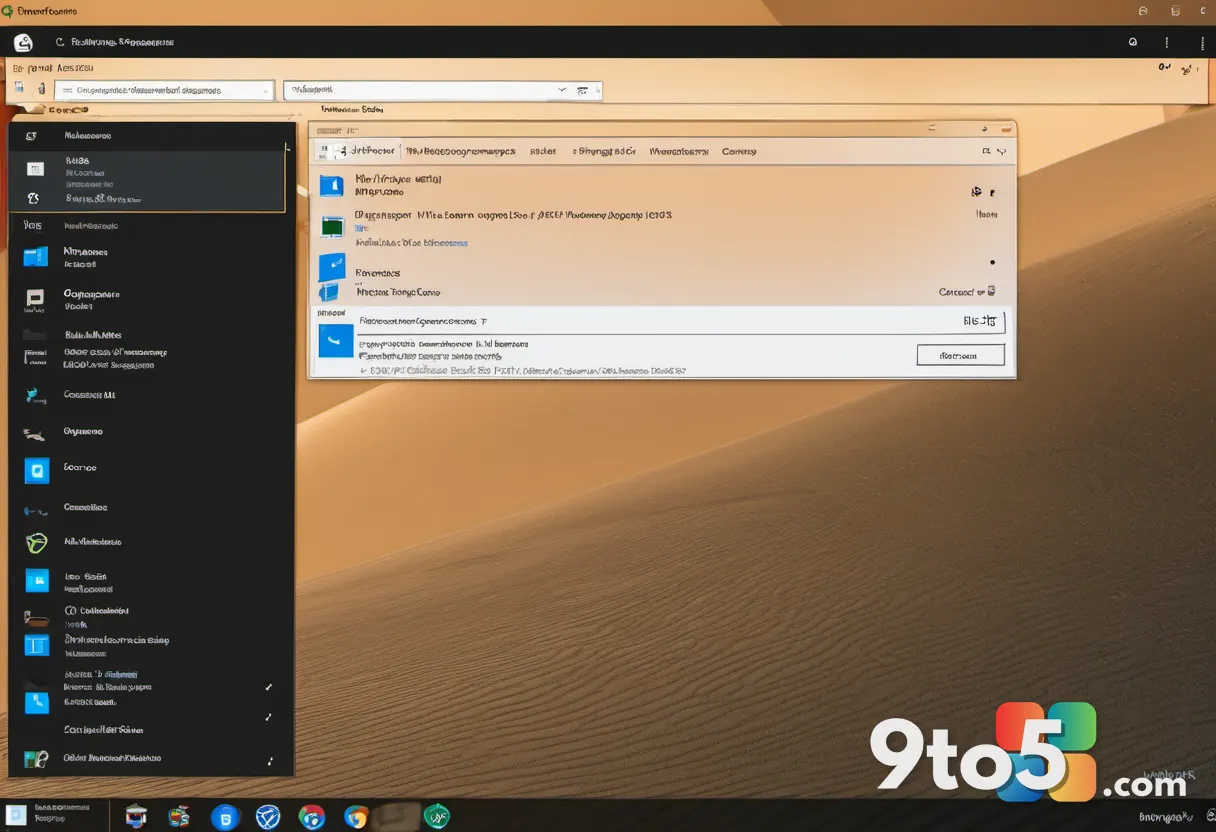Click the round icon beside the three-dot menu
The width and height of the screenshot is (1216, 832).
tap(1133, 42)
